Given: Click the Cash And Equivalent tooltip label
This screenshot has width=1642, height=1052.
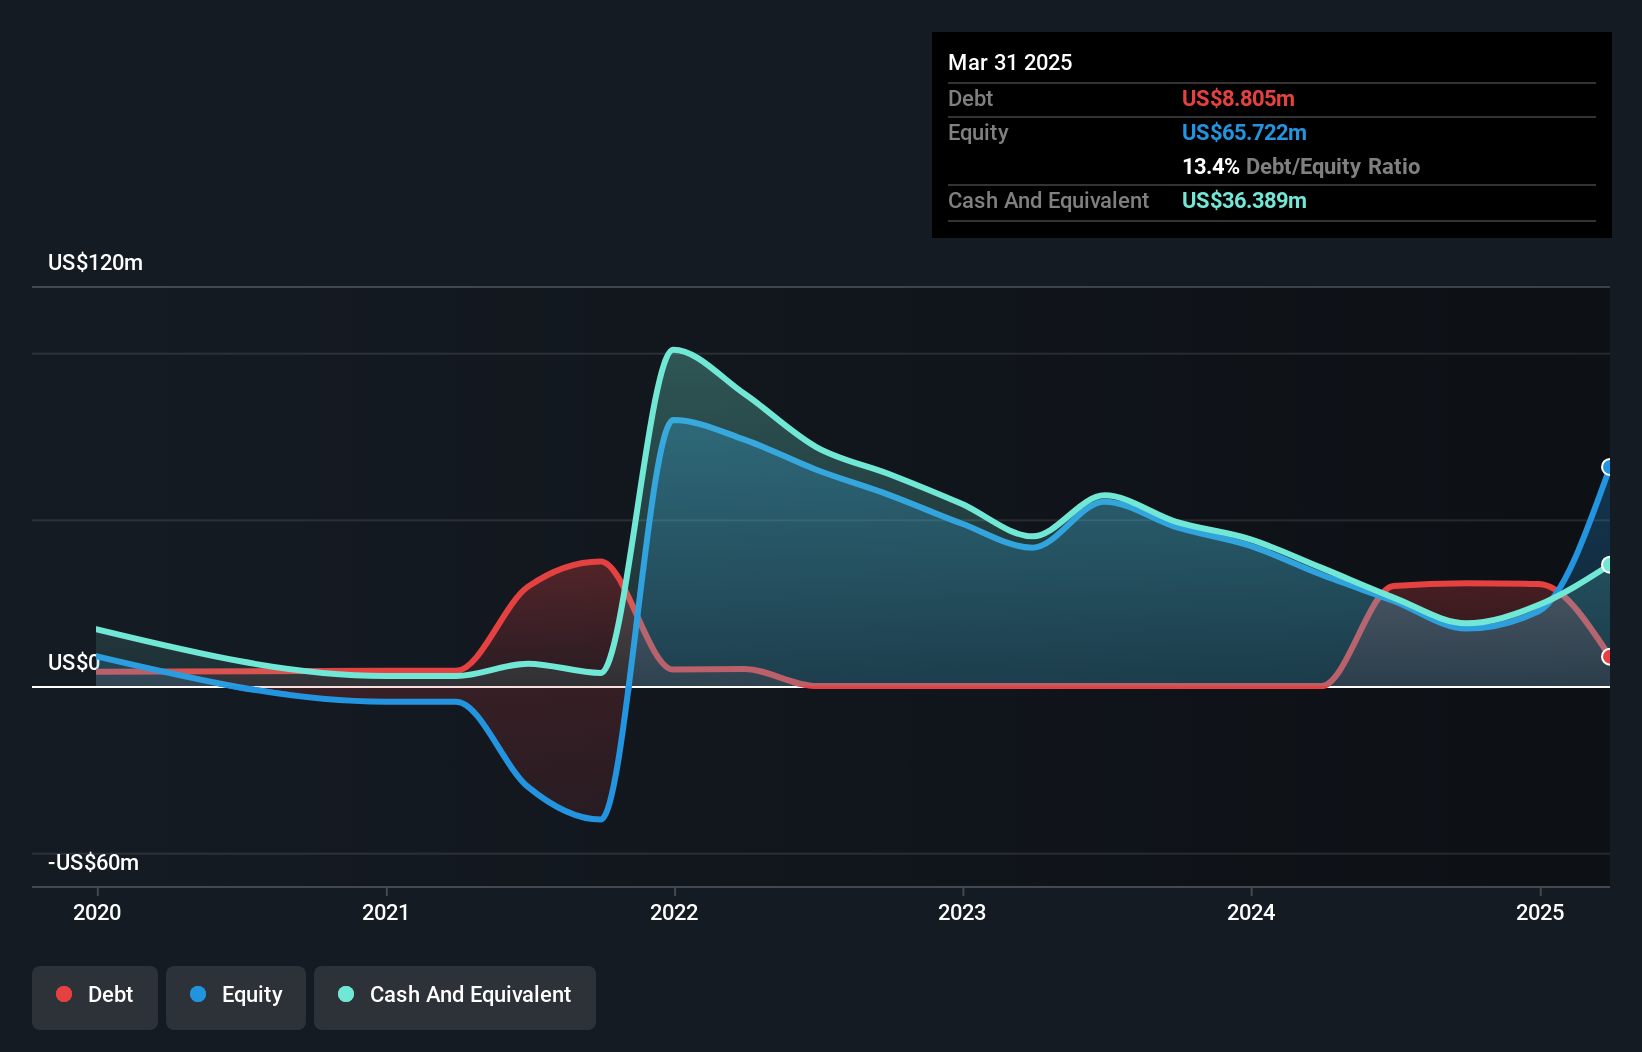Looking at the screenshot, I should [1048, 200].
